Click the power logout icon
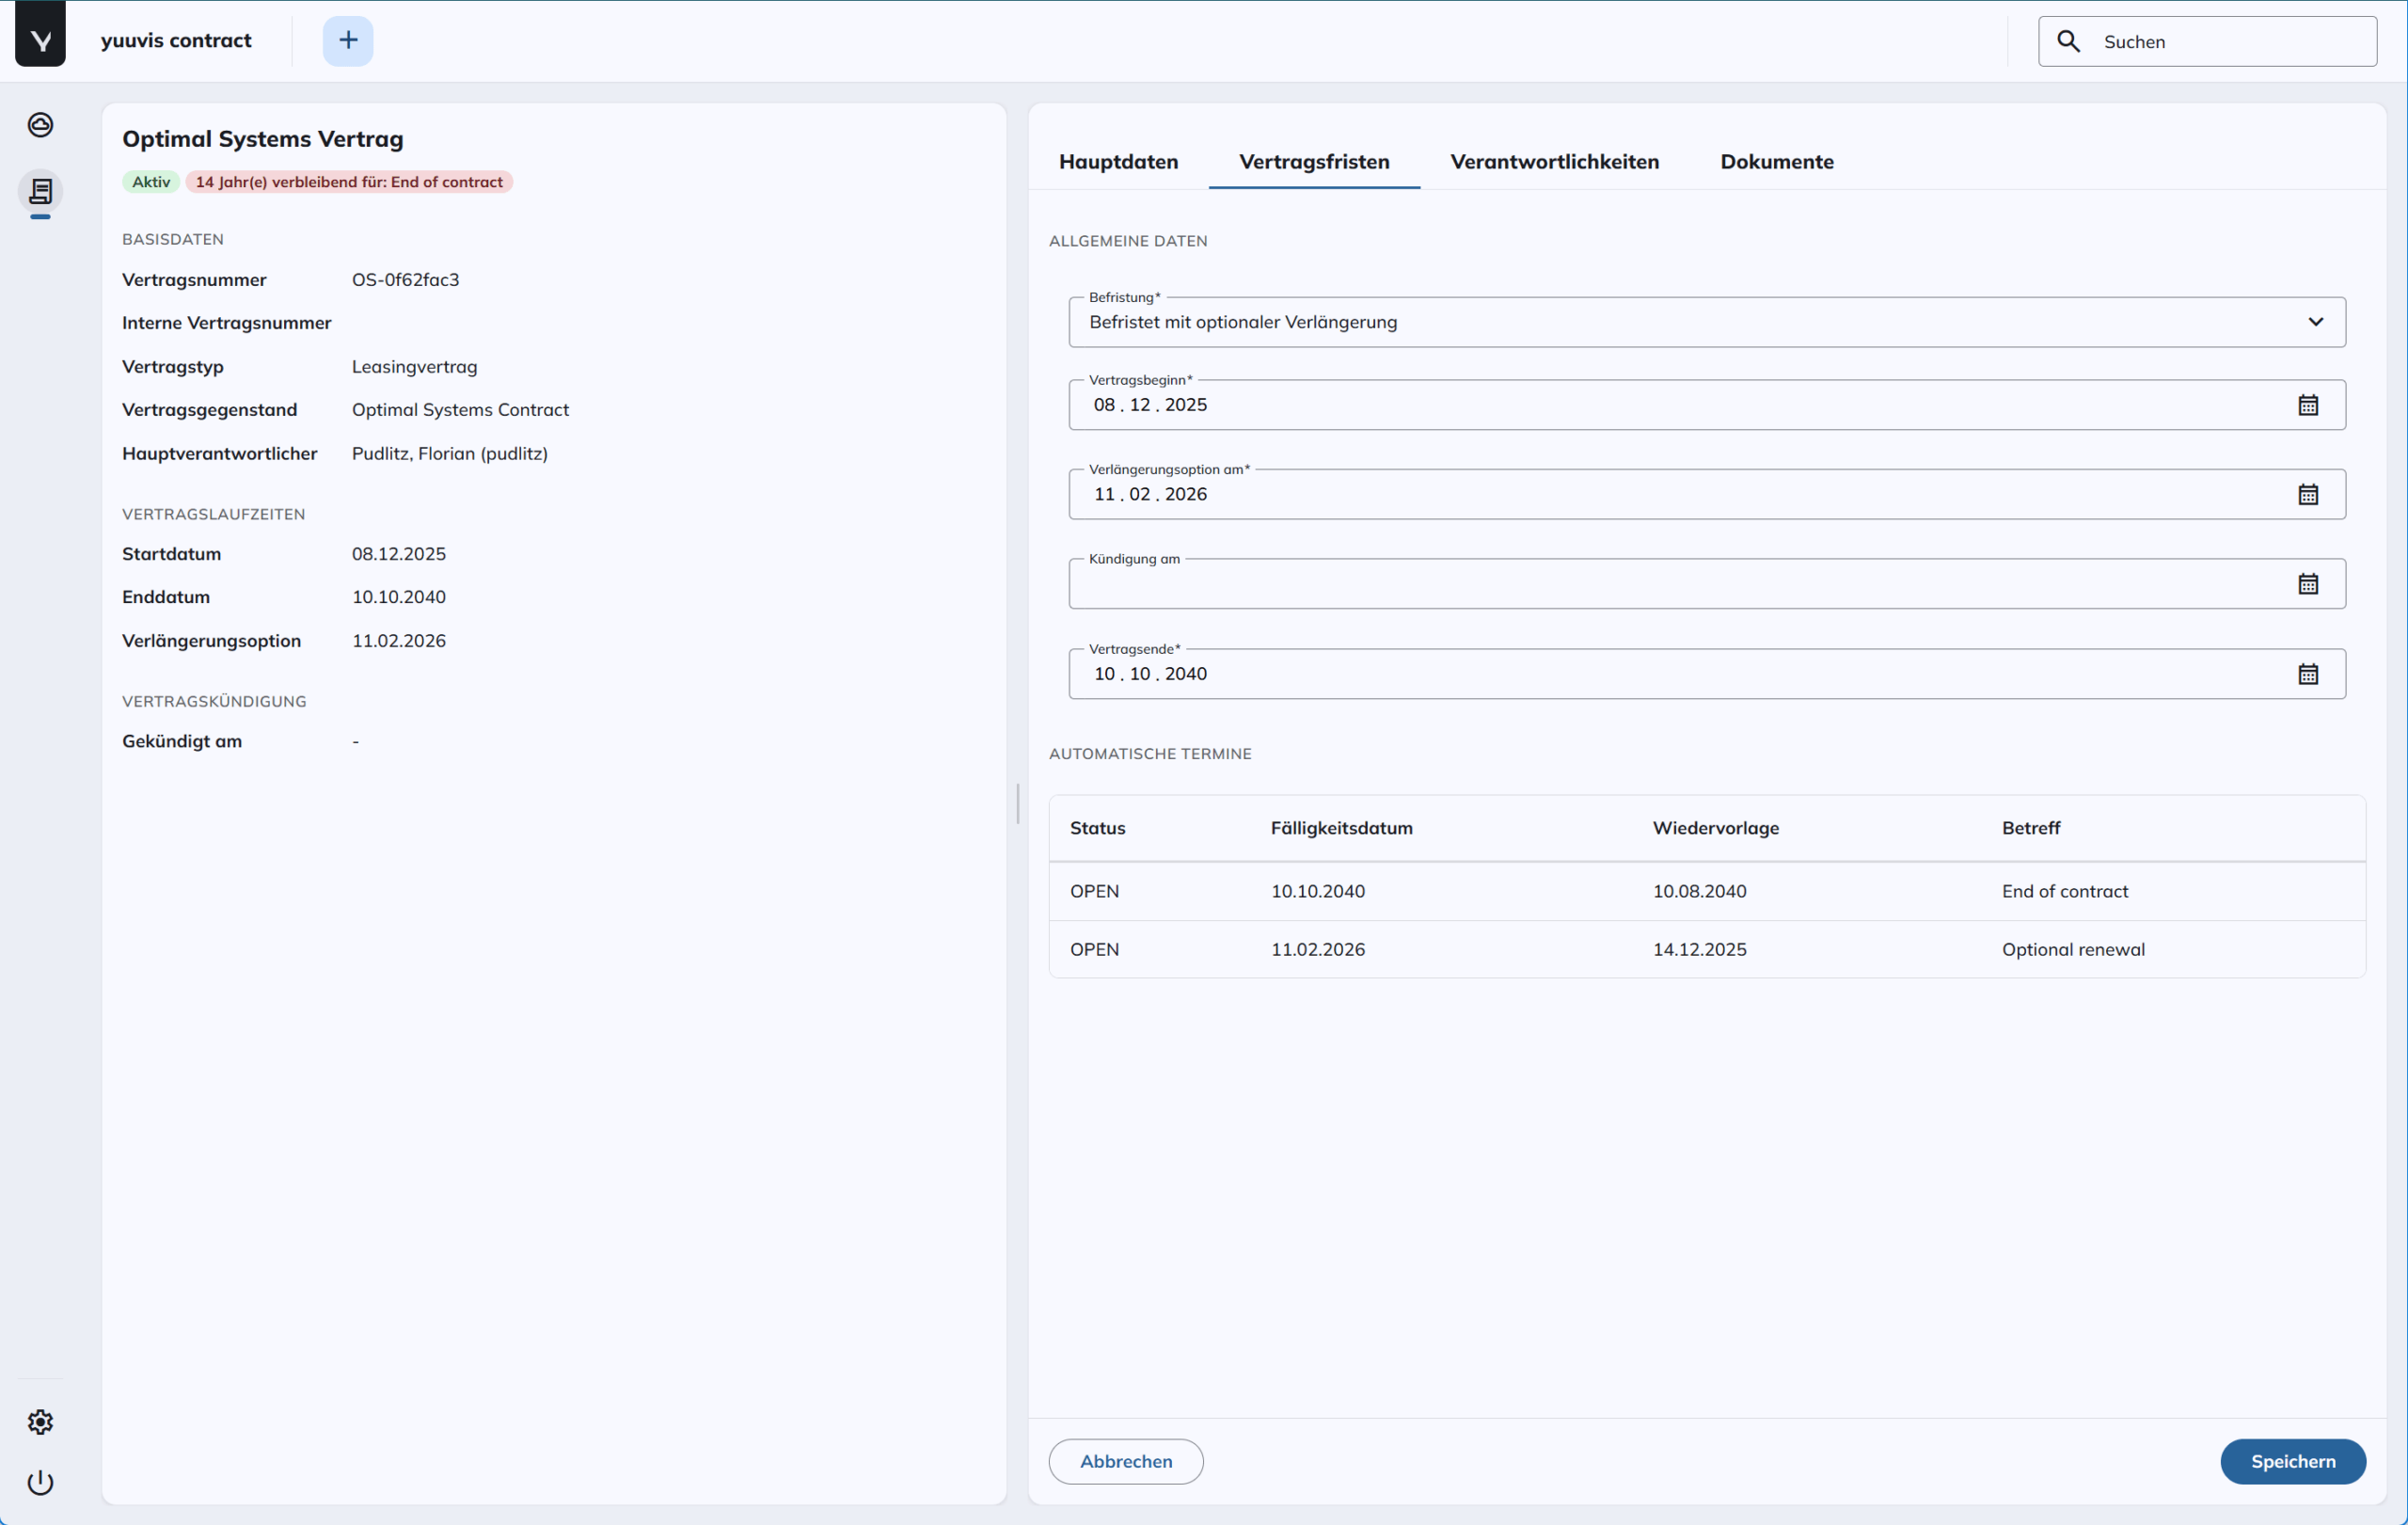The image size is (2408, 1525). point(40,1481)
